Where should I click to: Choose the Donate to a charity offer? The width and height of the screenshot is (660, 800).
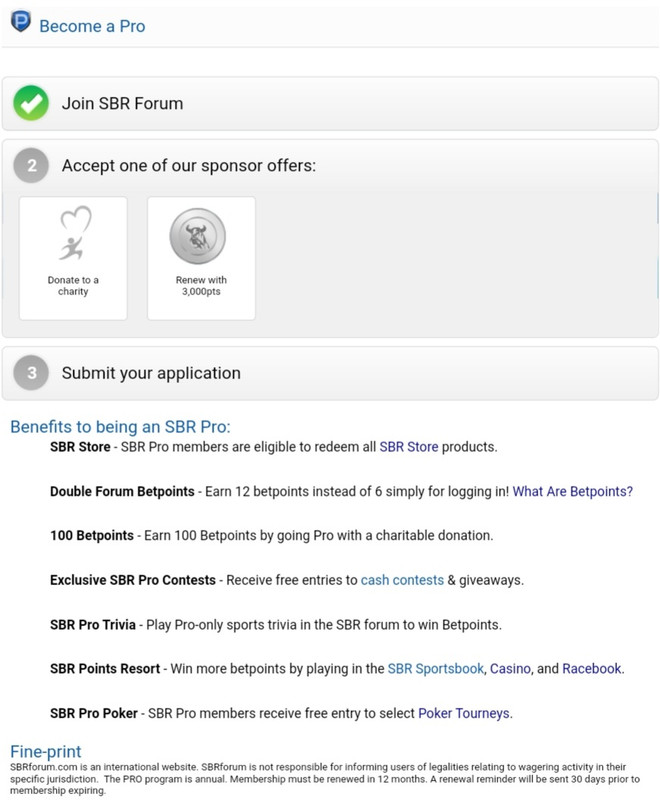pos(73,259)
